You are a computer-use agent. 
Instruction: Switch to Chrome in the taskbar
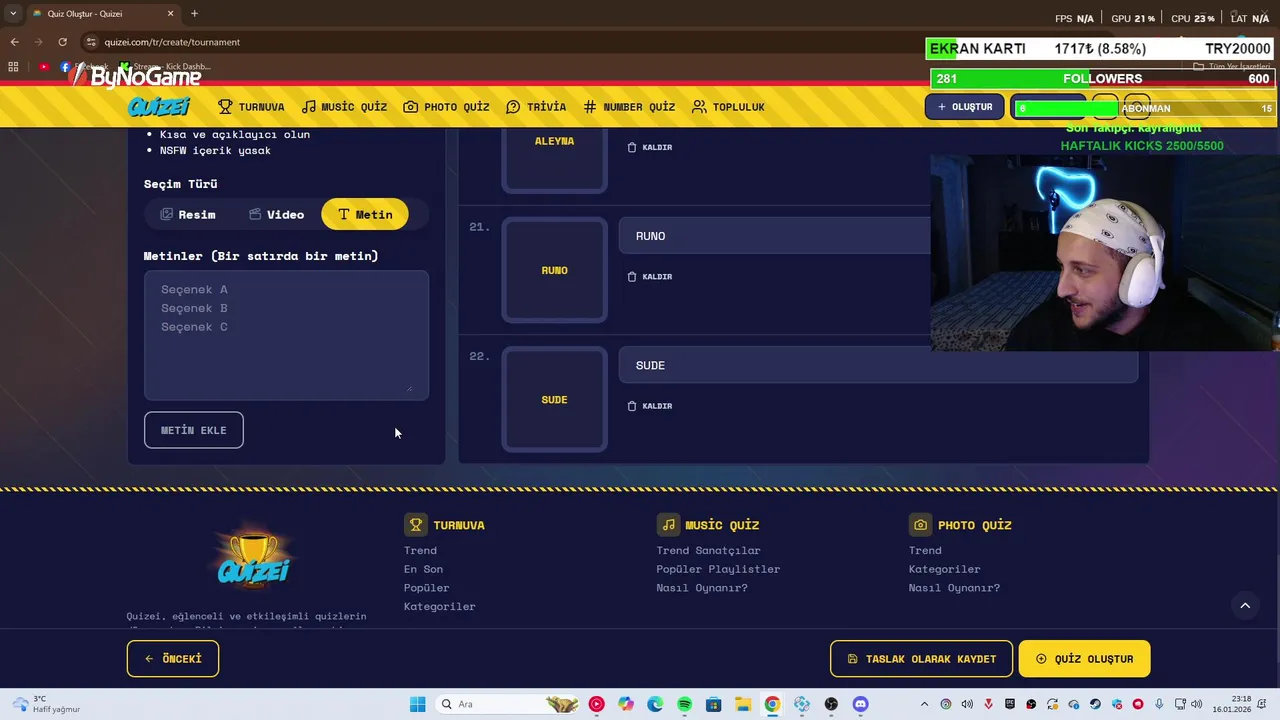pos(772,704)
